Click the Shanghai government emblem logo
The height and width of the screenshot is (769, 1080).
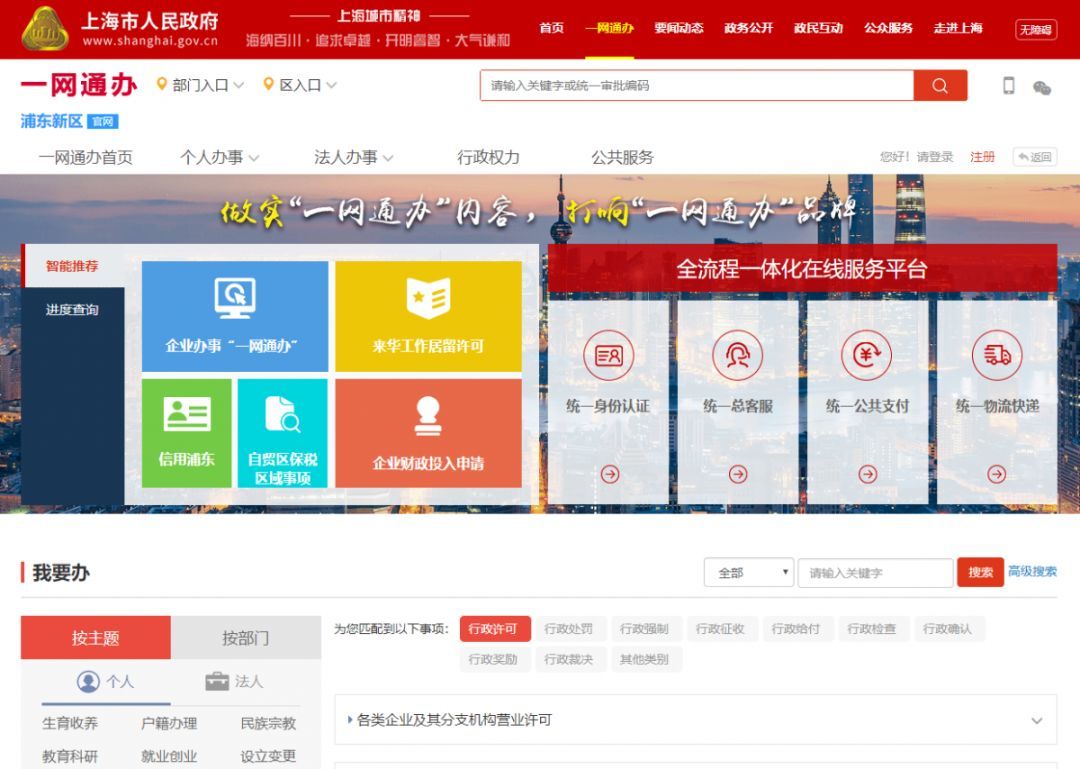click(x=45, y=29)
